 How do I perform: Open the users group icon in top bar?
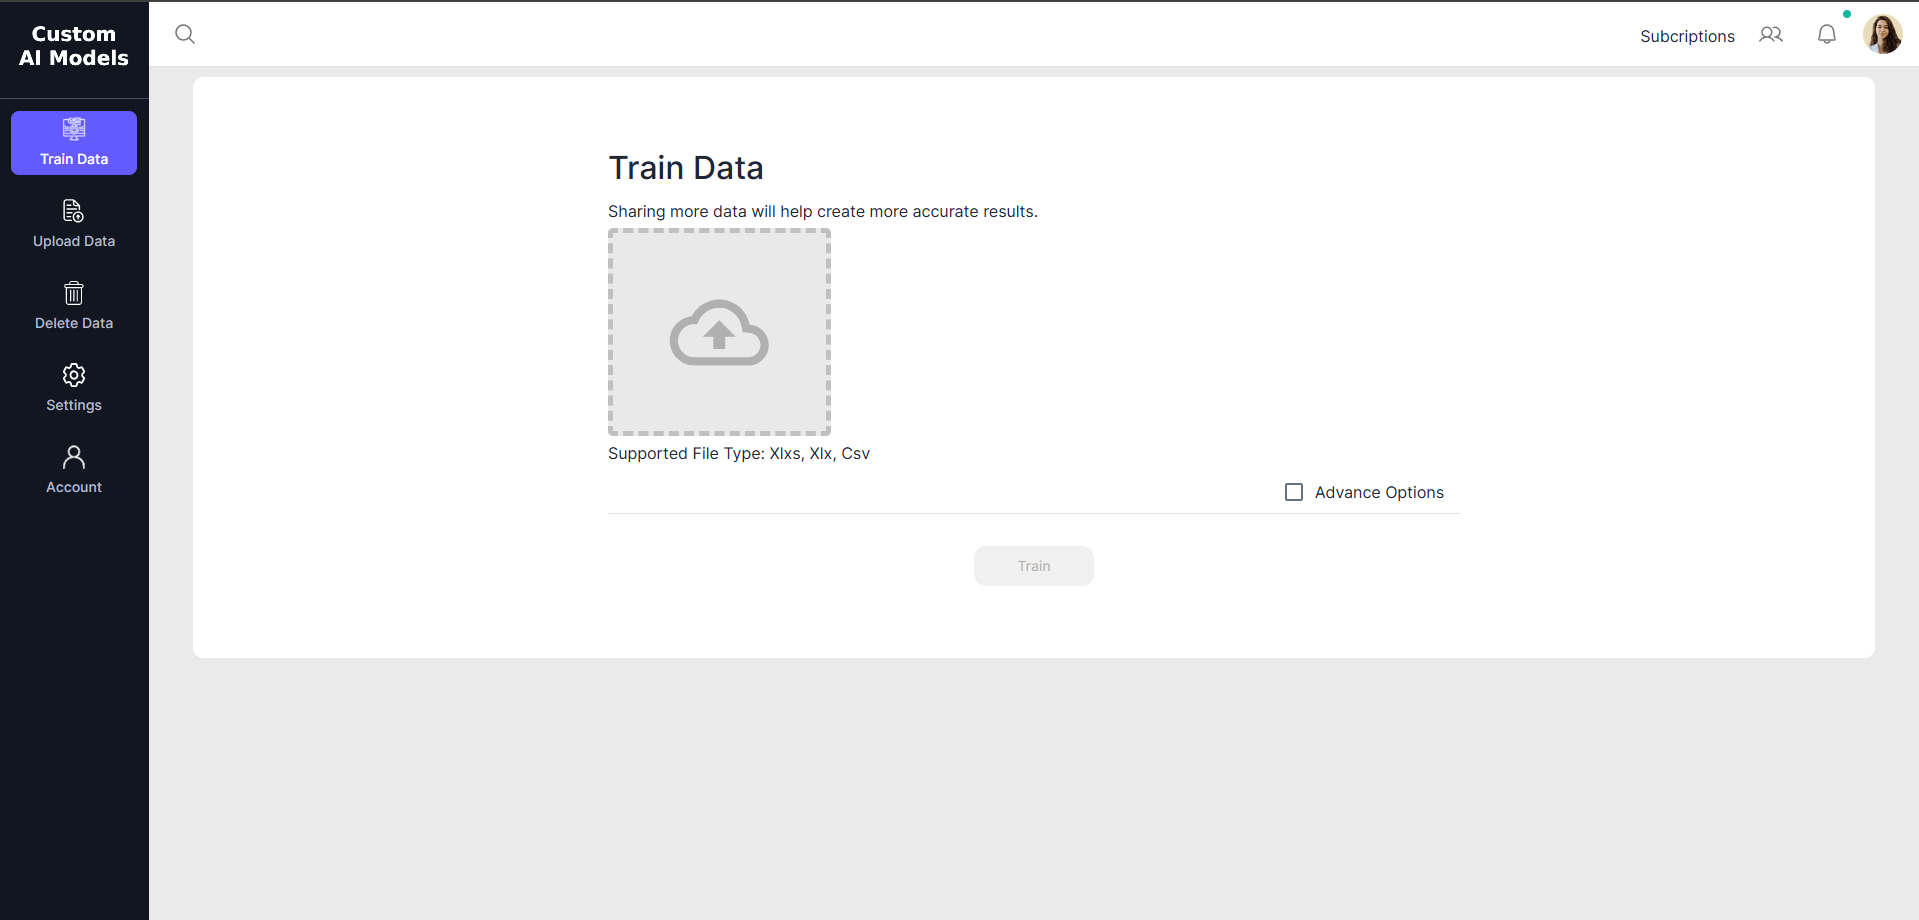(1771, 35)
